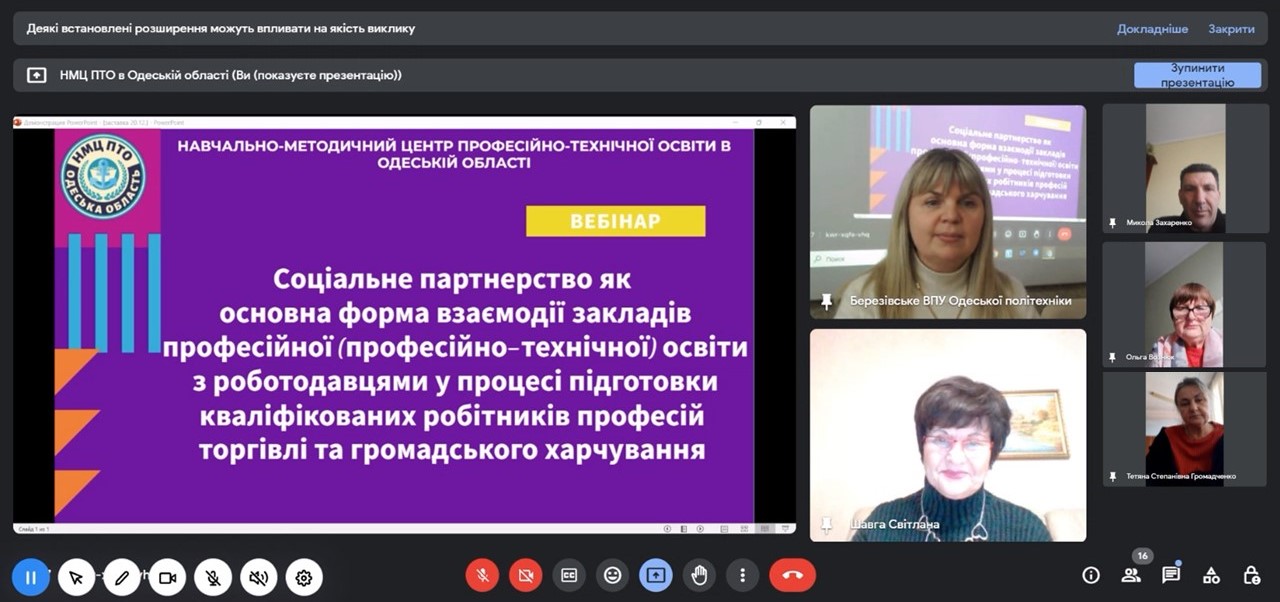
Task: Open meeting details info icon
Action: pyautogui.click(x=1091, y=575)
